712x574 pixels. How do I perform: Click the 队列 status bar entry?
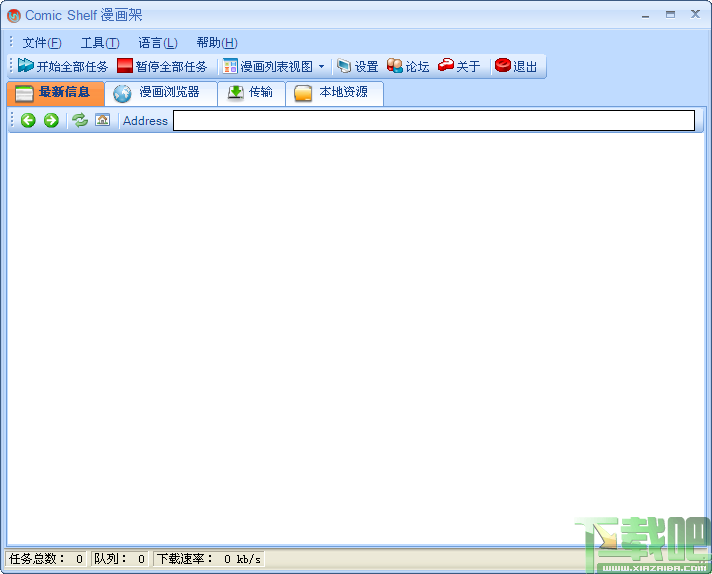(x=120, y=559)
